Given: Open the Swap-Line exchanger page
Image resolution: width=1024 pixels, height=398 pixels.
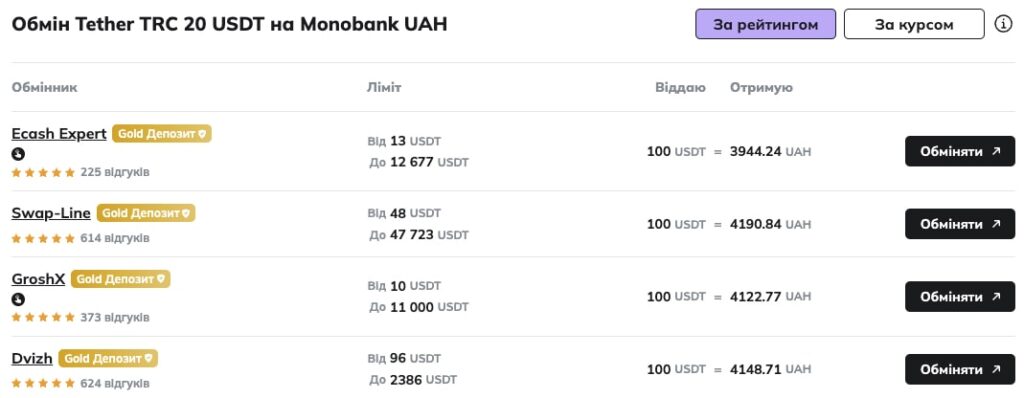Looking at the screenshot, I should (x=51, y=213).
